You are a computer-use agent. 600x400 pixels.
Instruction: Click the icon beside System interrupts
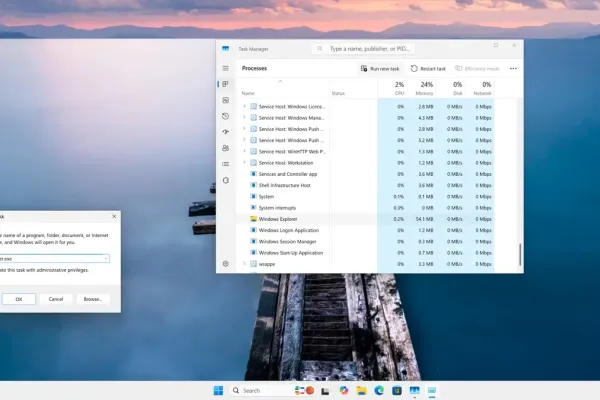point(253,208)
